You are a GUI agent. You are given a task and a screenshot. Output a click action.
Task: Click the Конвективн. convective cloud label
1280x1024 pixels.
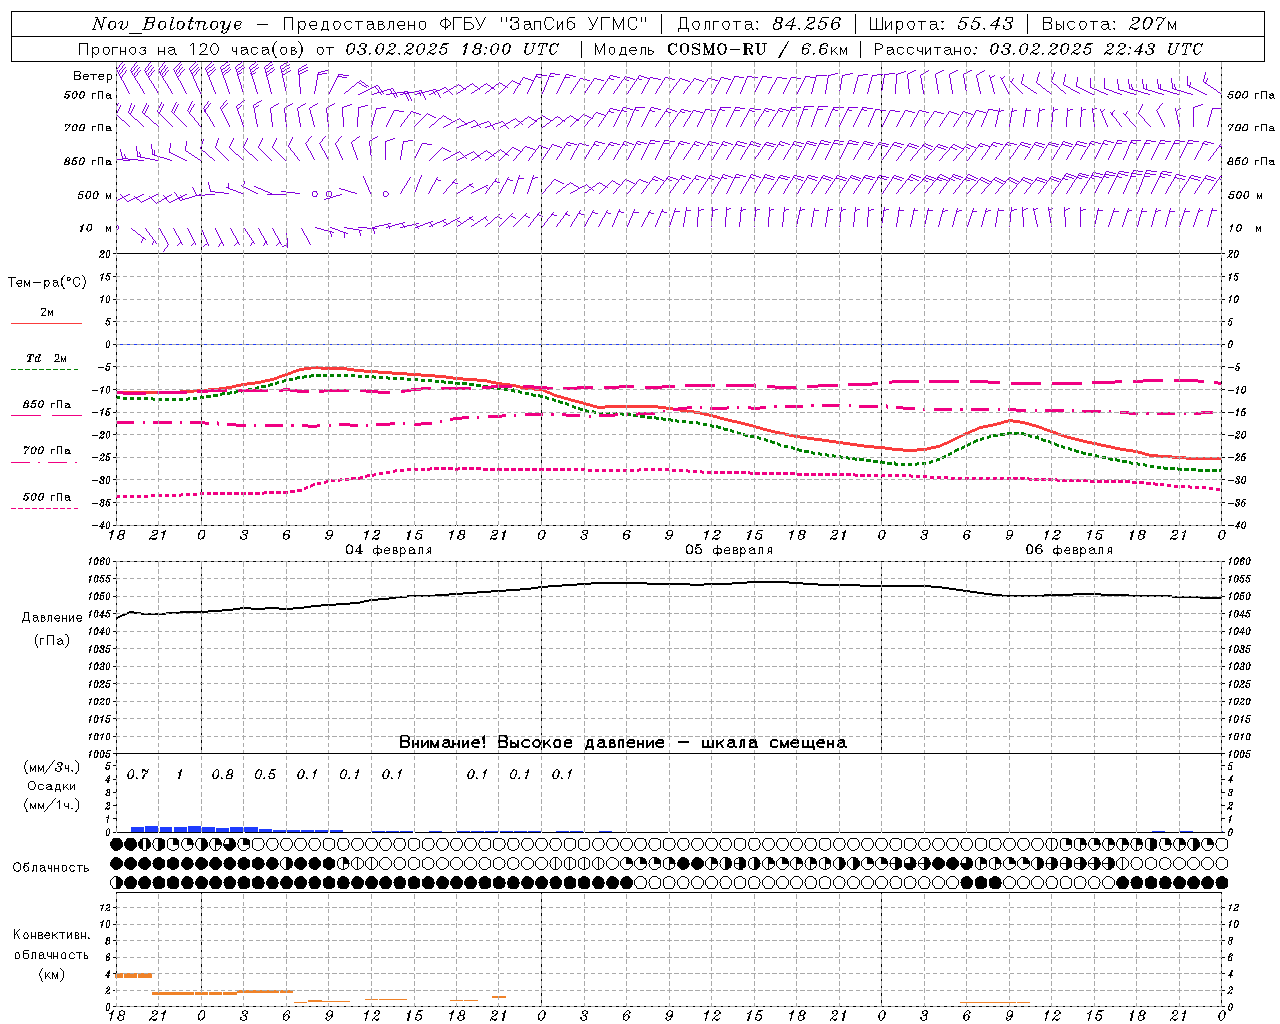point(52,935)
